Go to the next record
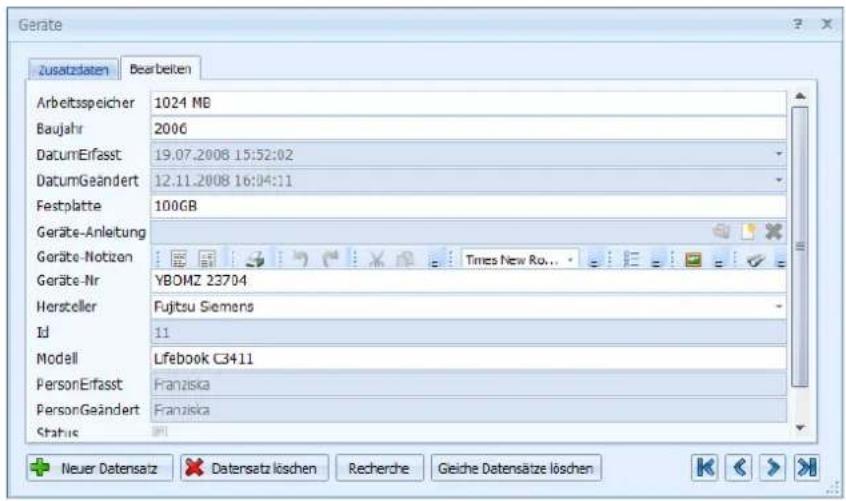 pyautogui.click(x=773, y=467)
